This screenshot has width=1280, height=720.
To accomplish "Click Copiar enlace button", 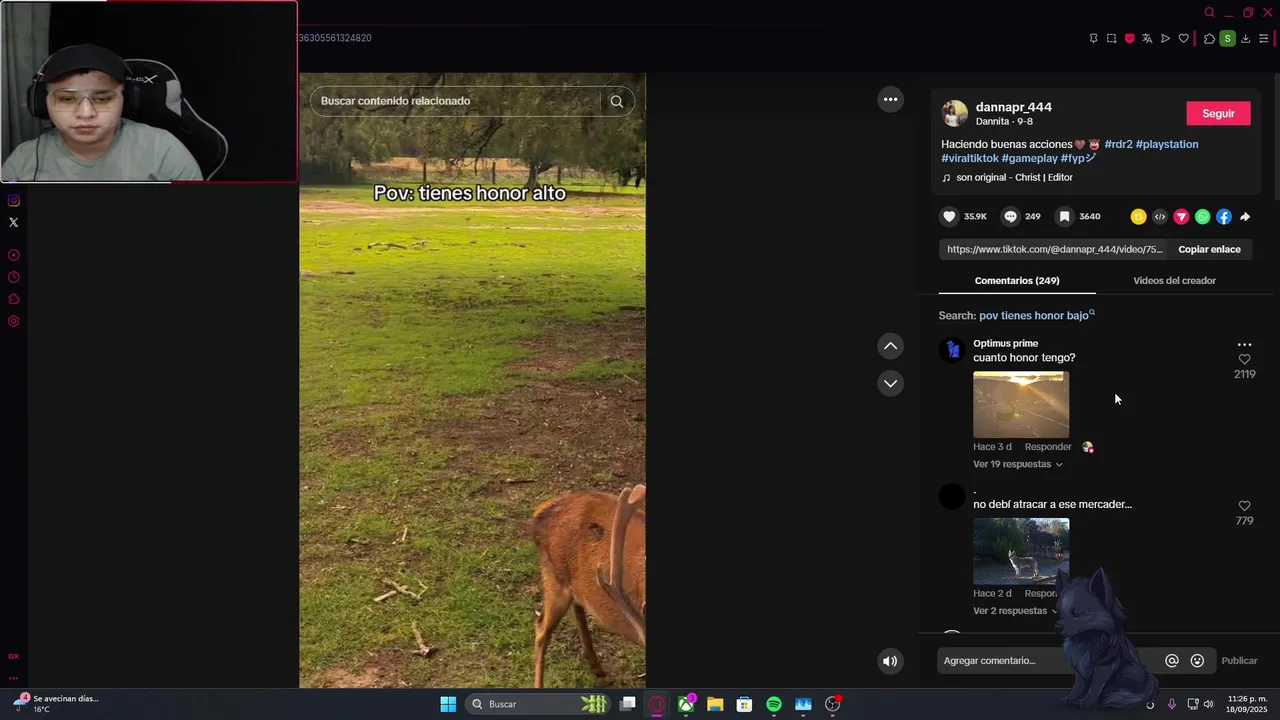I will [x=1209, y=249].
